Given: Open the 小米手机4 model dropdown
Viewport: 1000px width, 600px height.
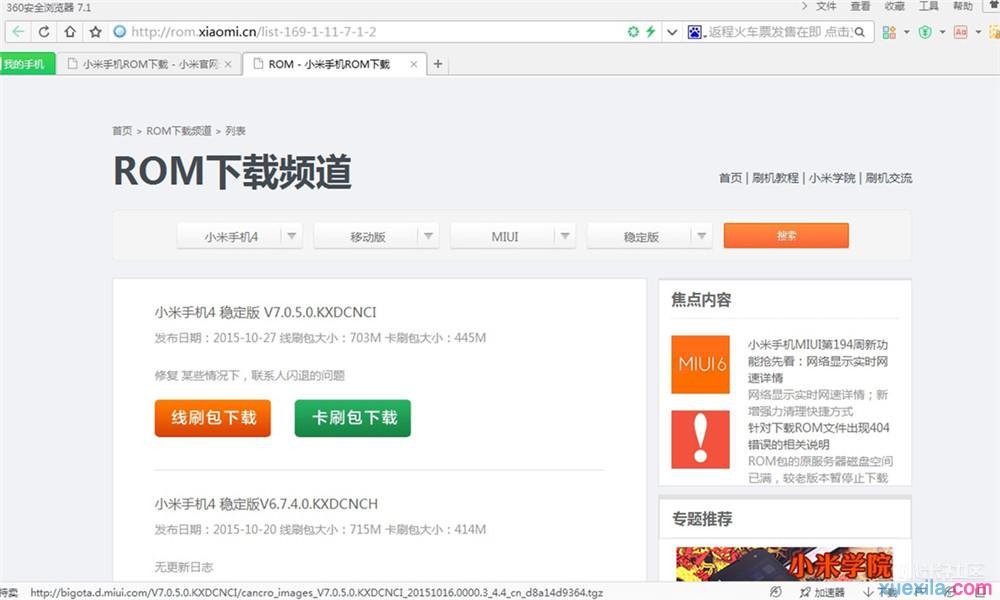Looking at the screenshot, I should point(240,237).
